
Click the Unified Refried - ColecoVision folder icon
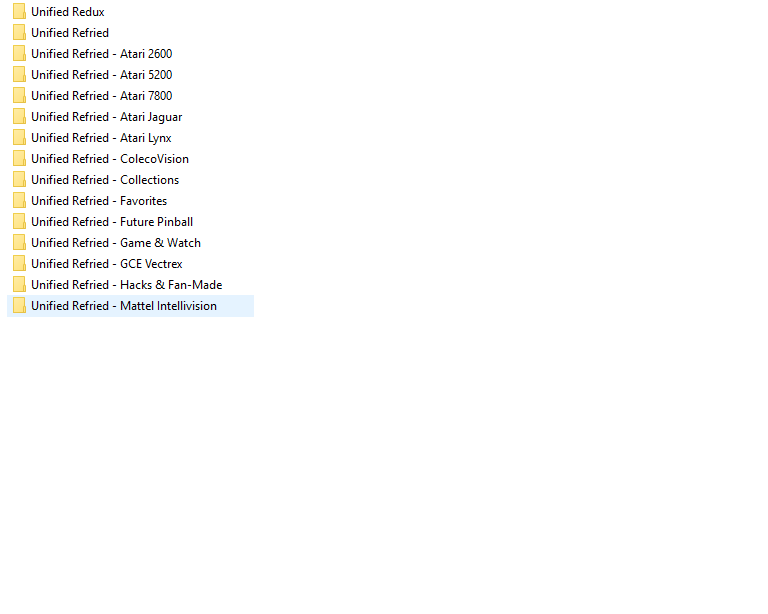19,159
